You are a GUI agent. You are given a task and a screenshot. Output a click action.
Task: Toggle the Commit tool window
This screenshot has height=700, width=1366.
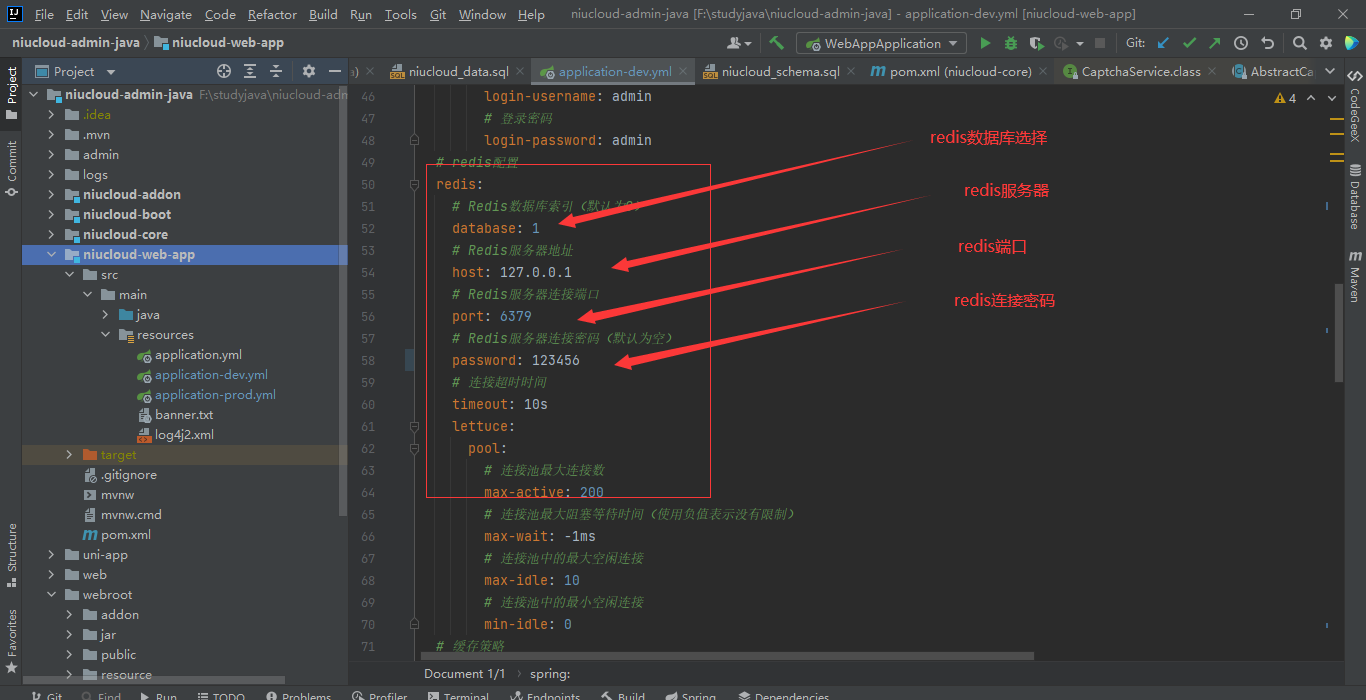coord(12,166)
